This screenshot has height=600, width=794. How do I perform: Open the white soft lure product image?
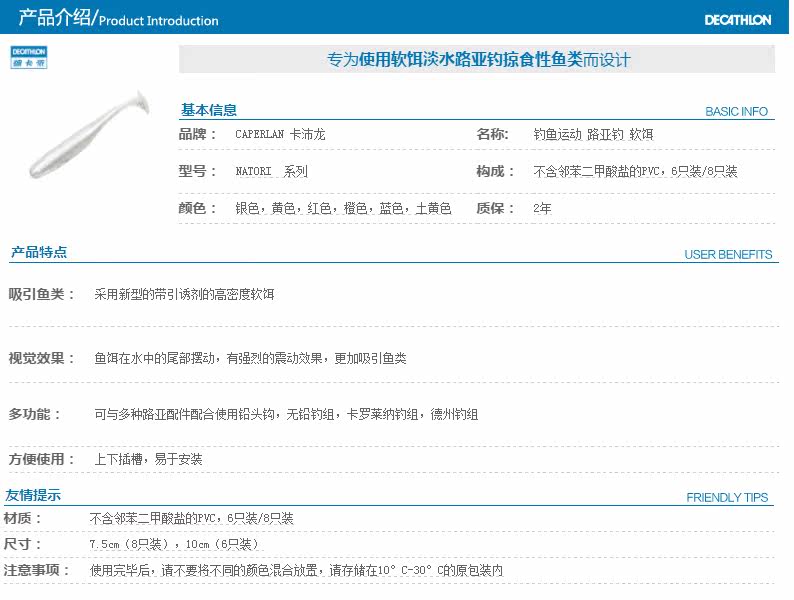pos(90,134)
